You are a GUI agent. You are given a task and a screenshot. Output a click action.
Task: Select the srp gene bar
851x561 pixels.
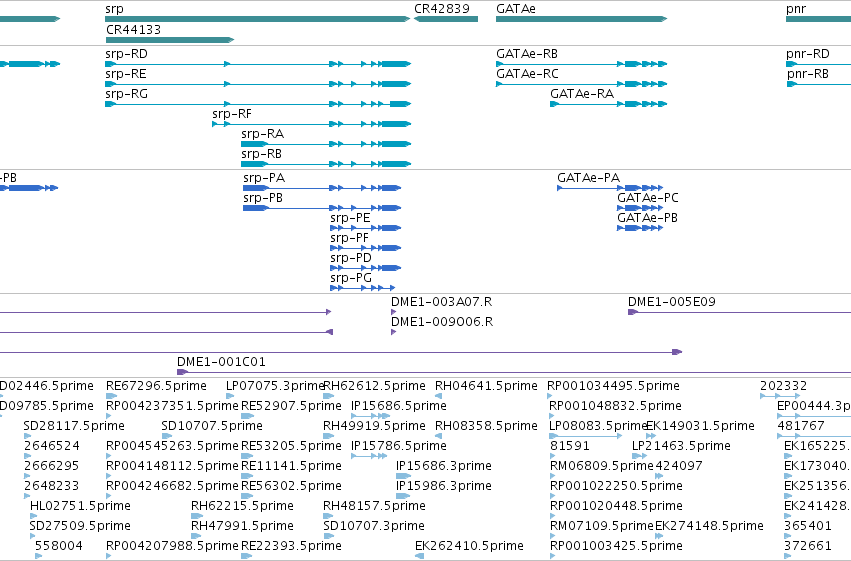[257, 19]
